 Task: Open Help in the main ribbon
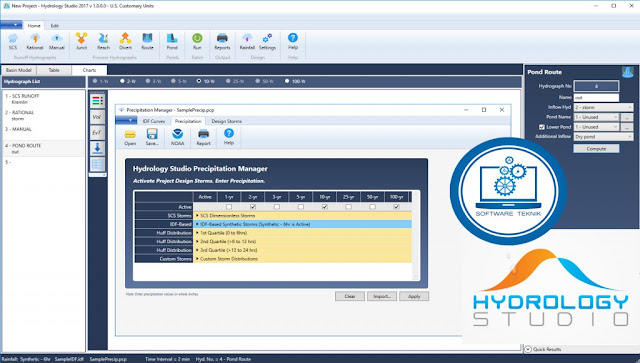point(293,42)
